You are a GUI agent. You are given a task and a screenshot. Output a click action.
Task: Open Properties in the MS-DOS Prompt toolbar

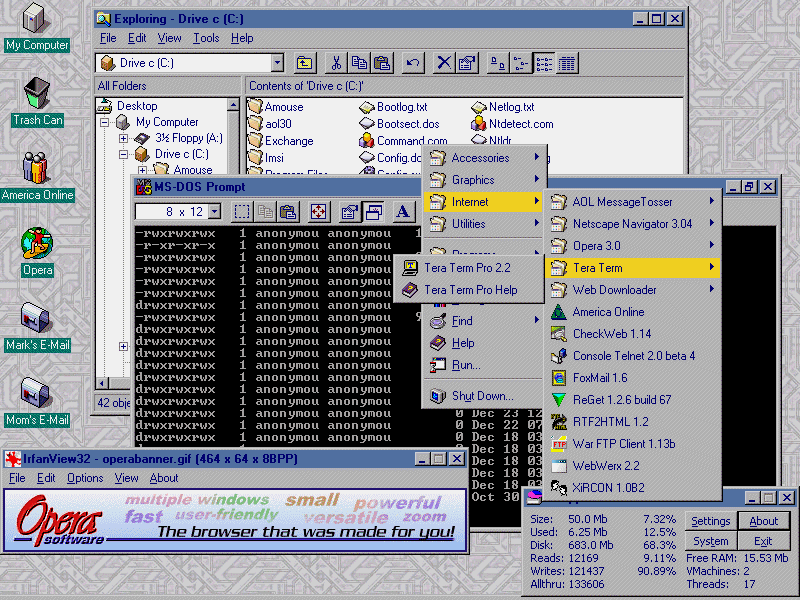point(349,212)
